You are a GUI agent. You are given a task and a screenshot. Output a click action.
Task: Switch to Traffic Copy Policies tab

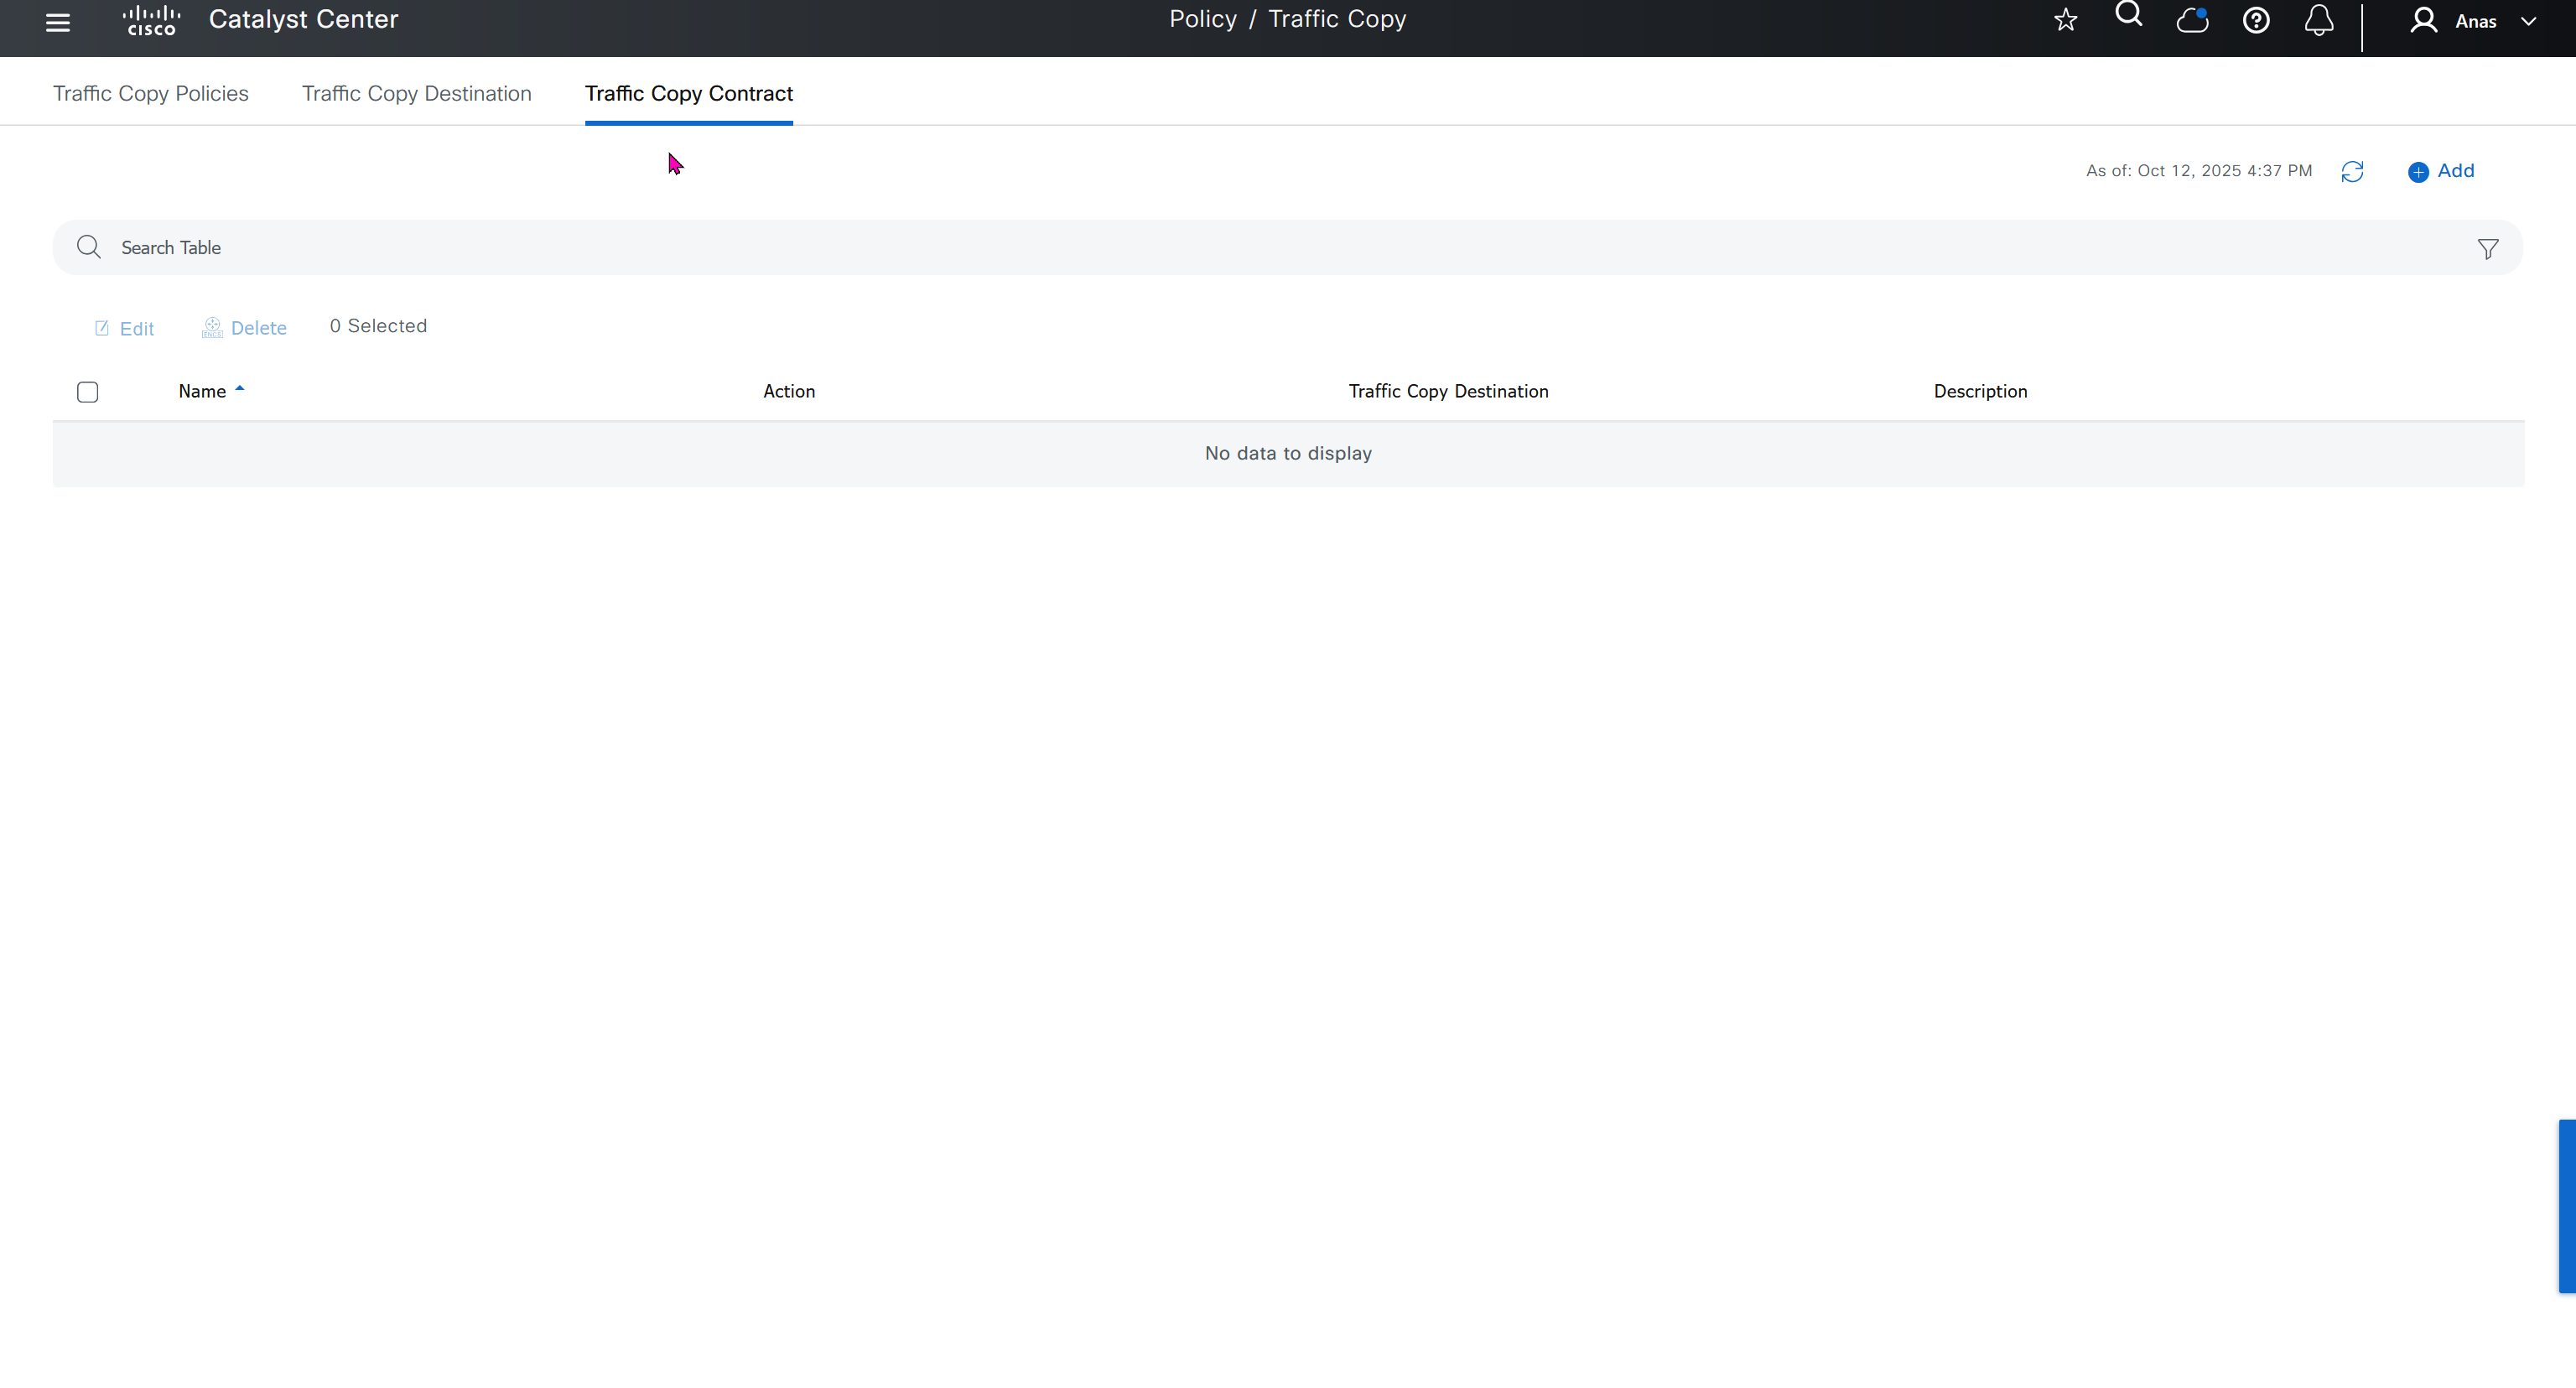tap(151, 93)
